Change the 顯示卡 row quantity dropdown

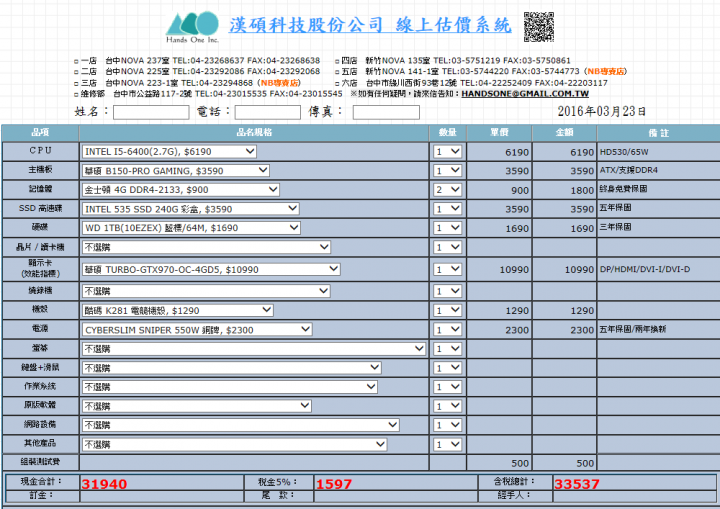447,270
